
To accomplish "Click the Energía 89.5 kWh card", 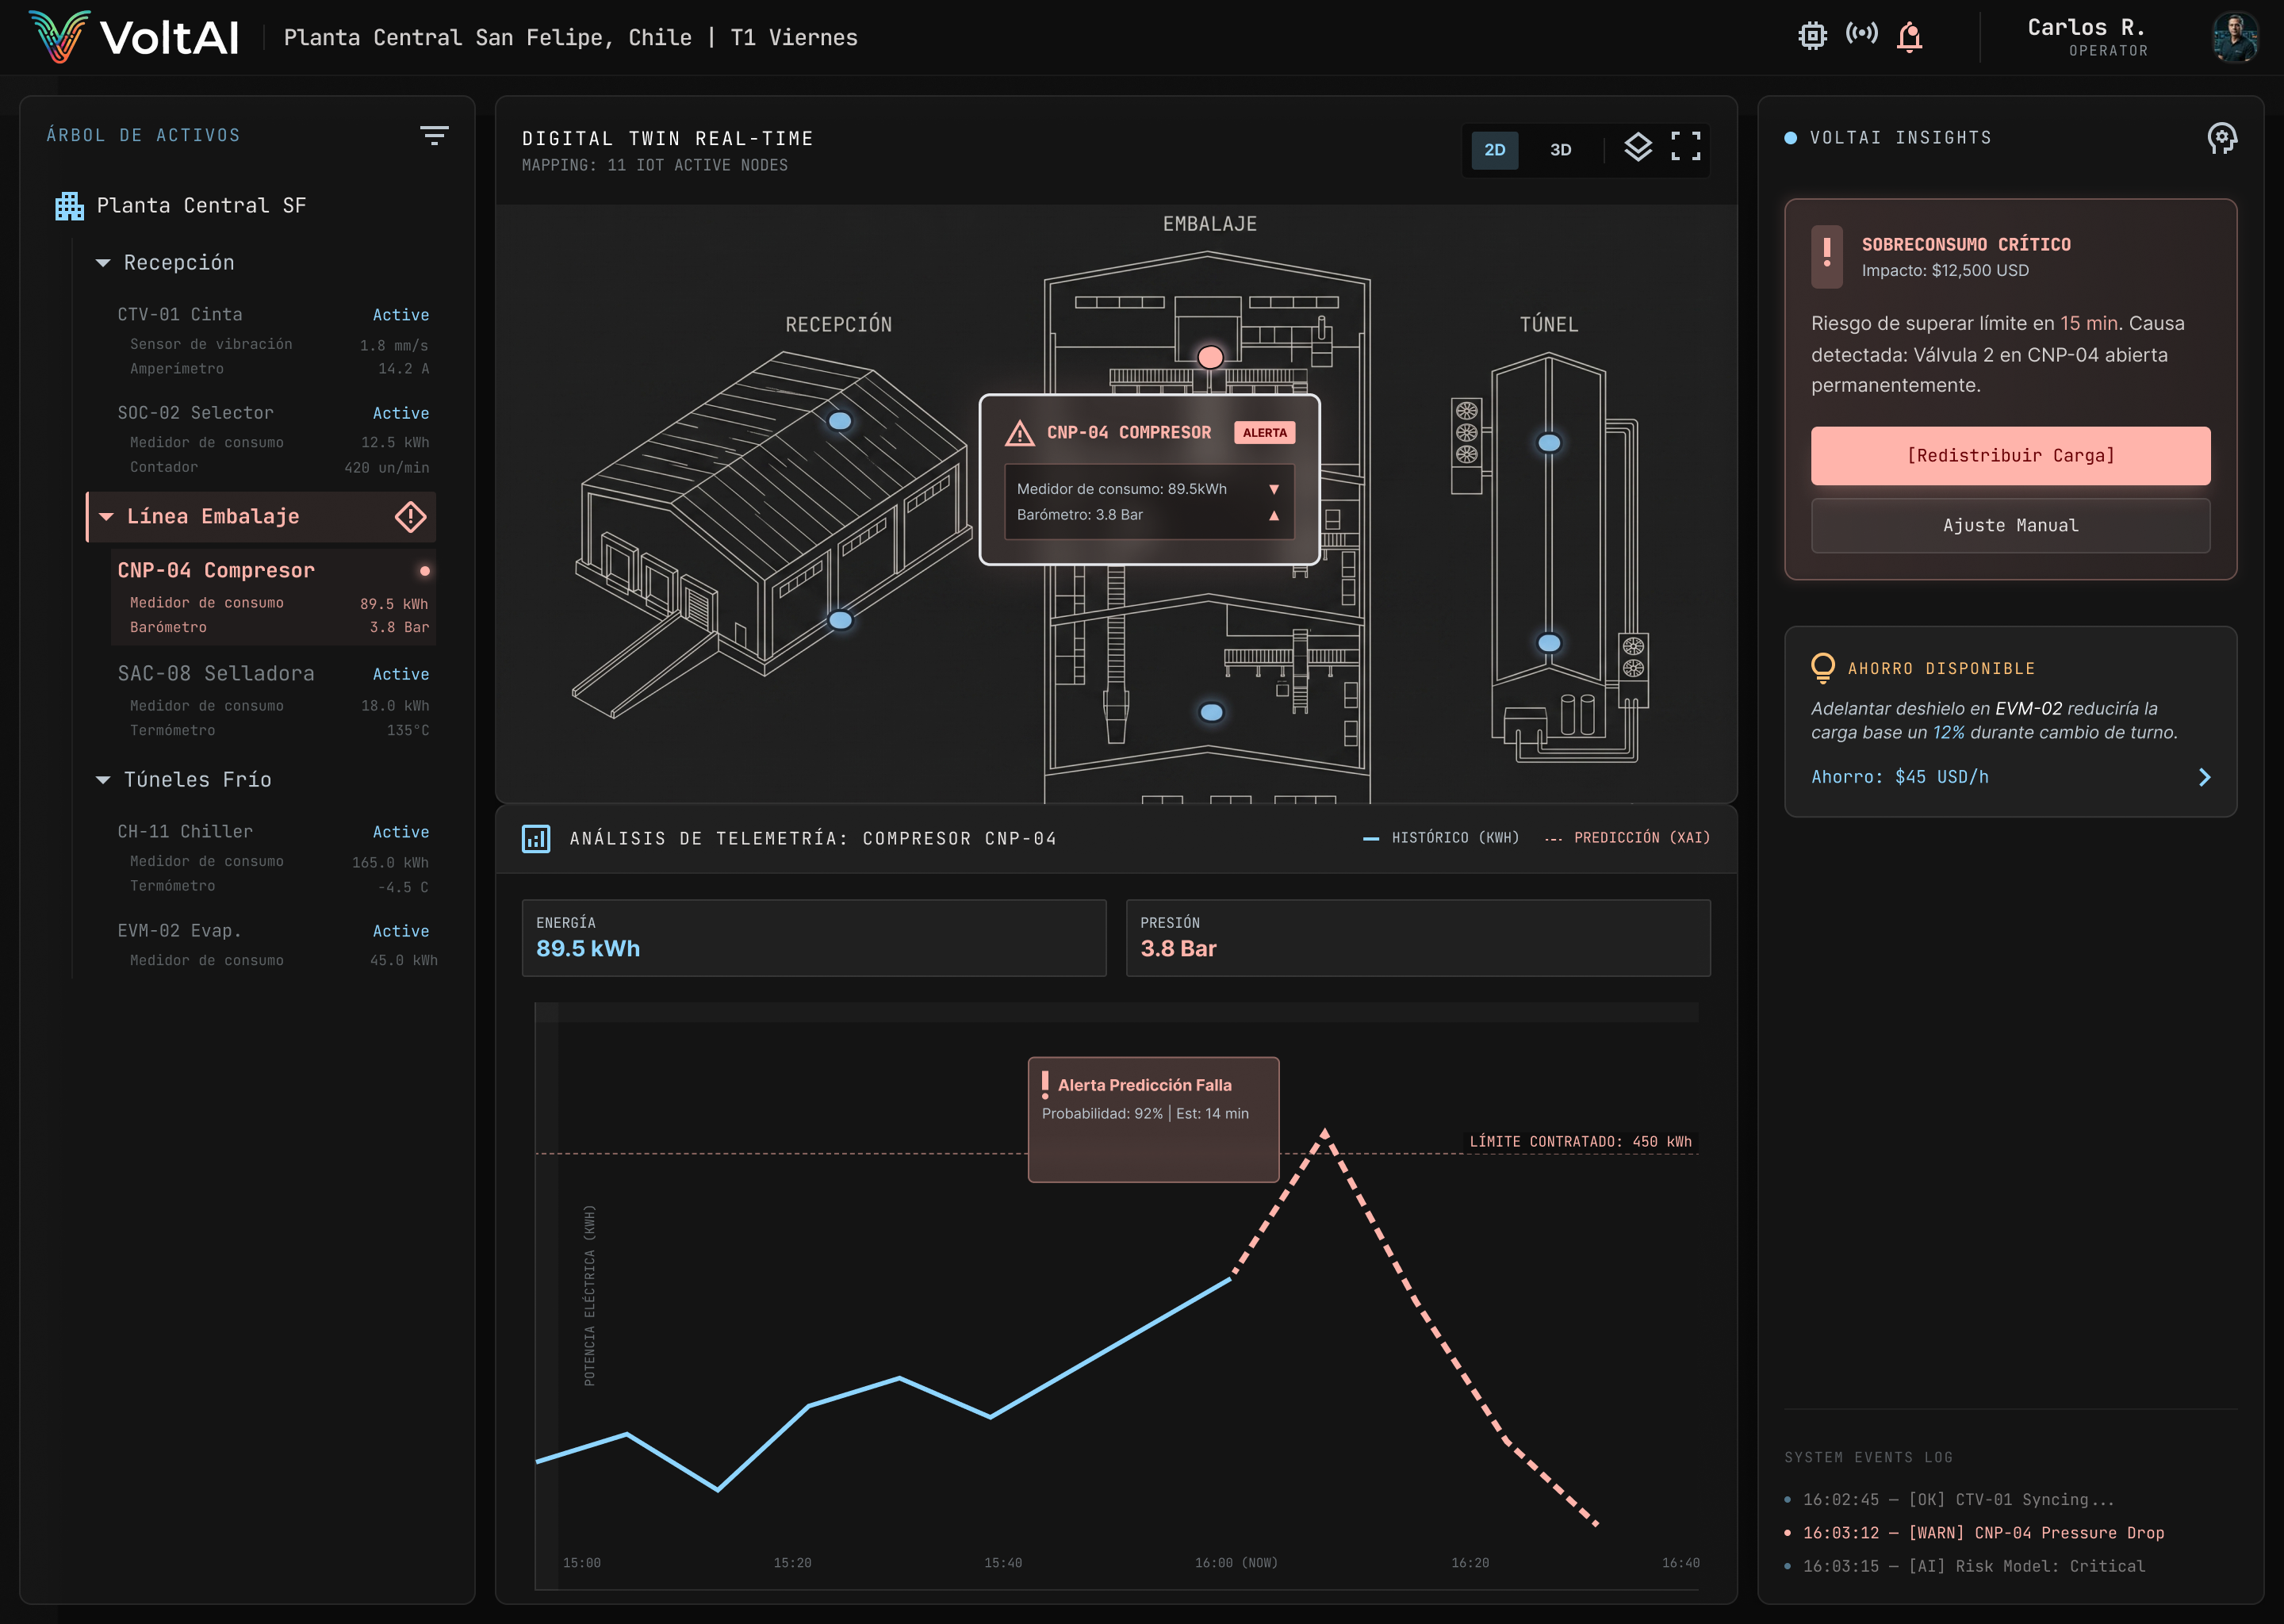I will click(814, 938).
